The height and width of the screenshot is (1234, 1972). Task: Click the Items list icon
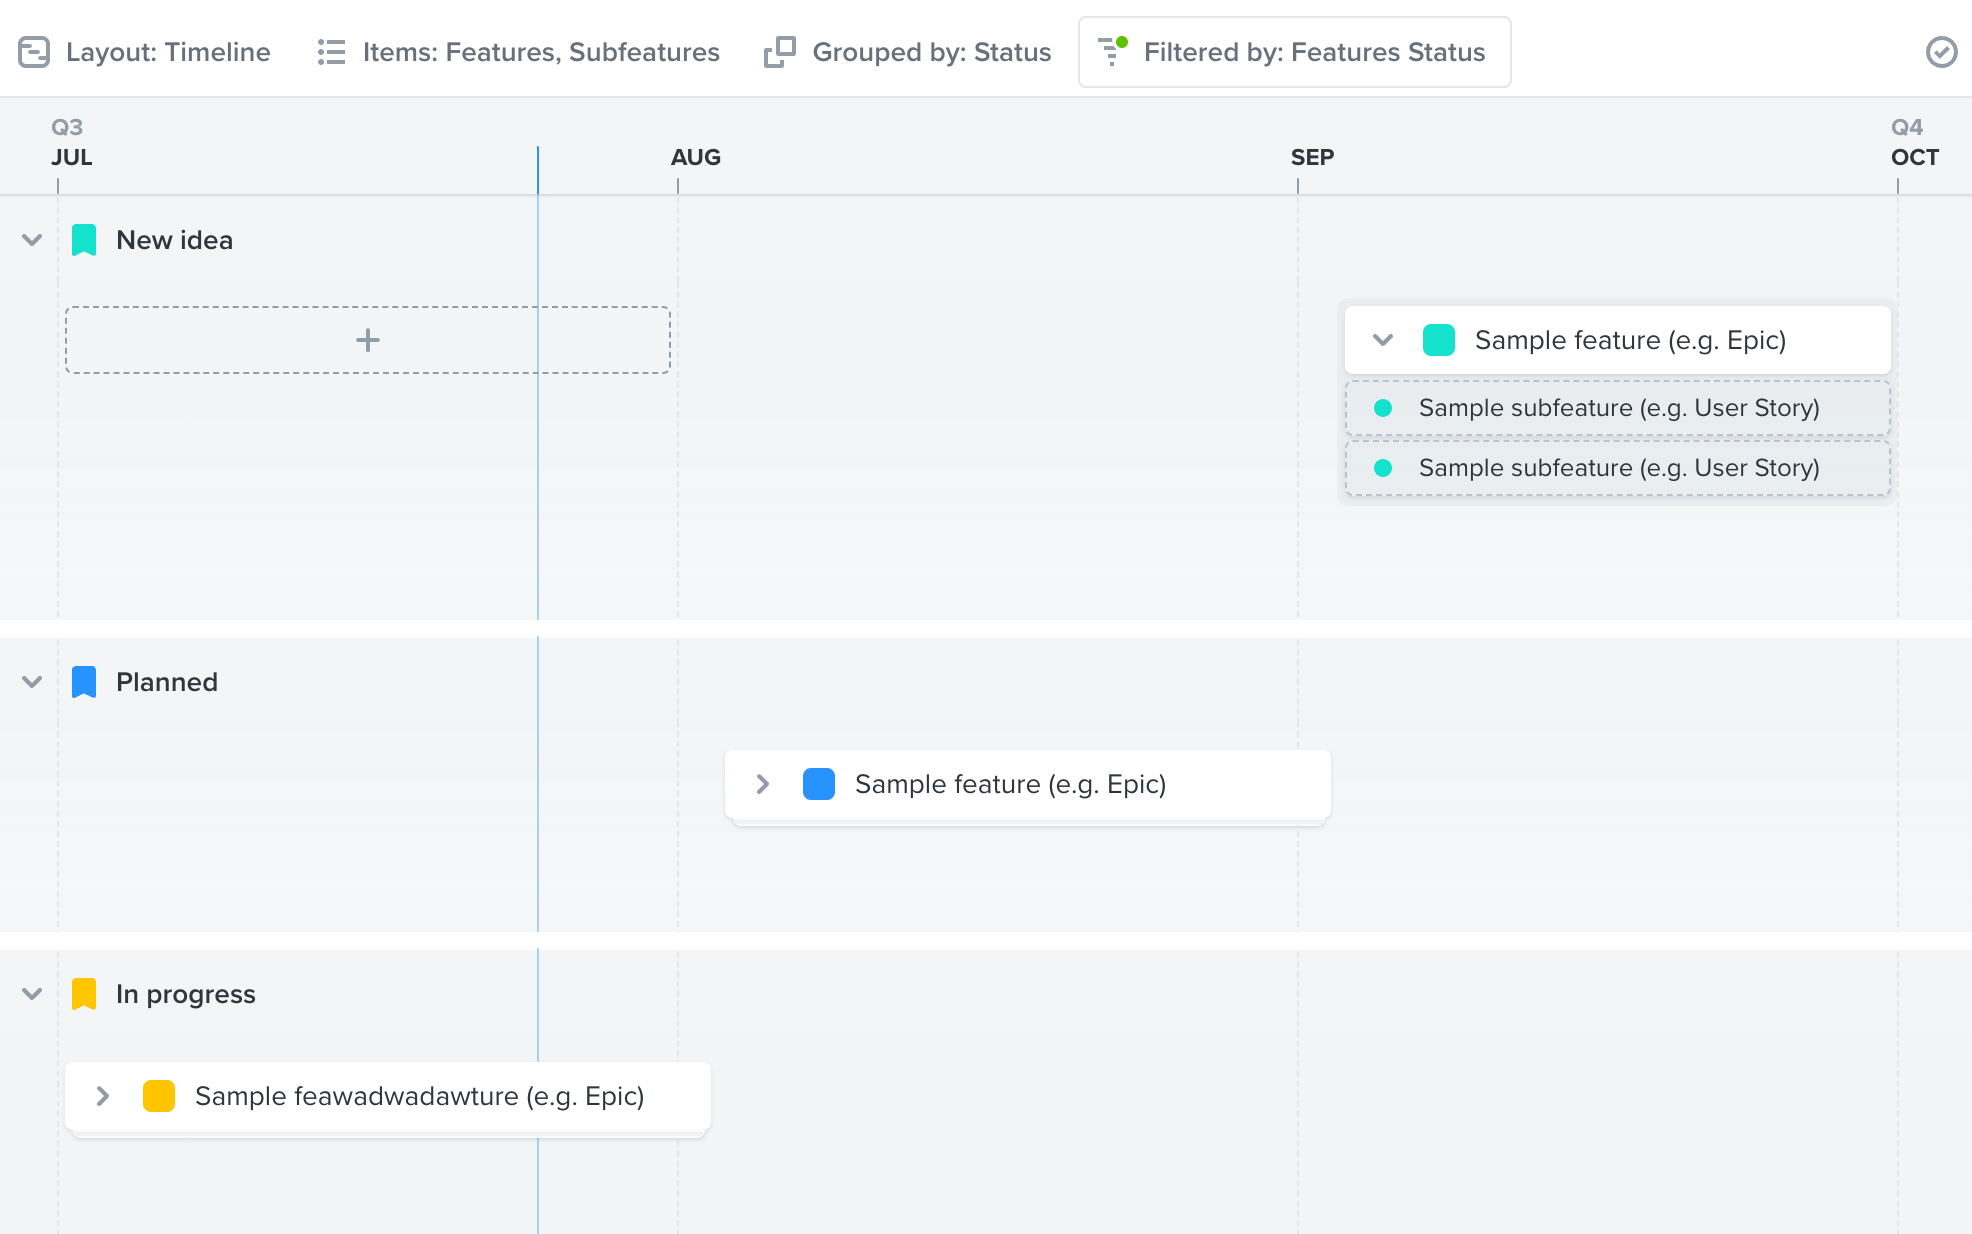[x=331, y=52]
